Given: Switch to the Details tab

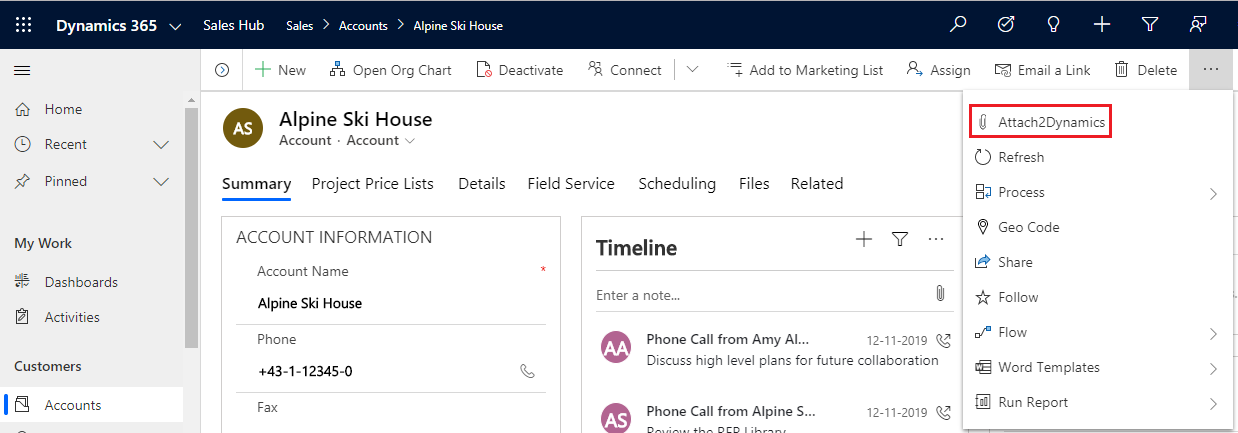Looking at the screenshot, I should (x=482, y=184).
